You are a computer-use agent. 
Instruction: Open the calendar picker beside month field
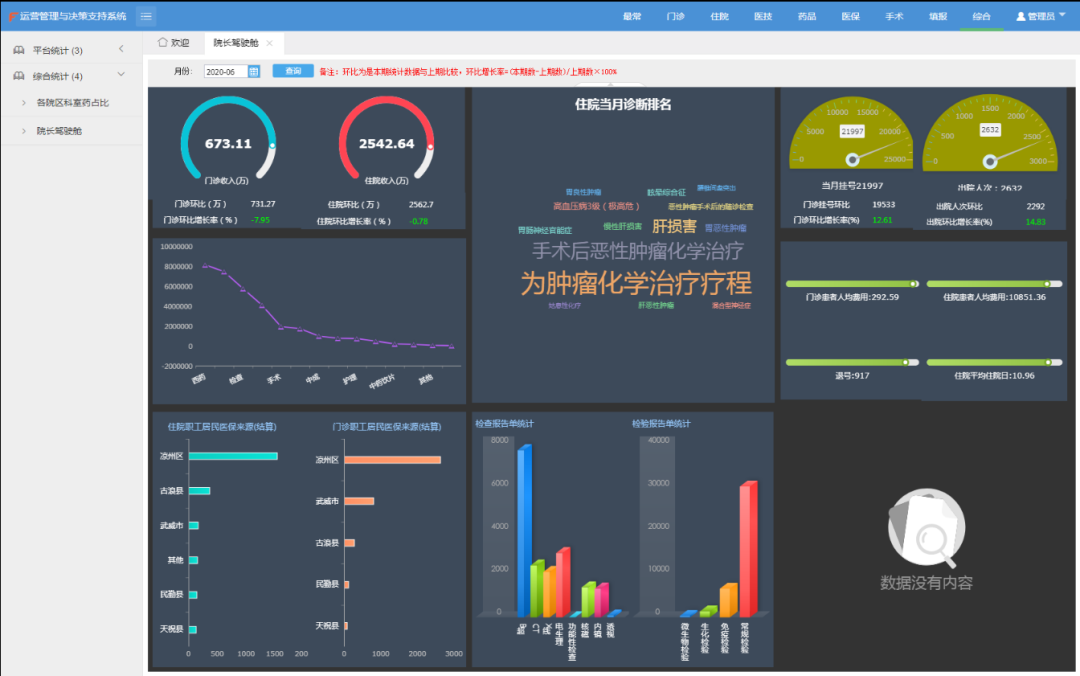click(253, 72)
